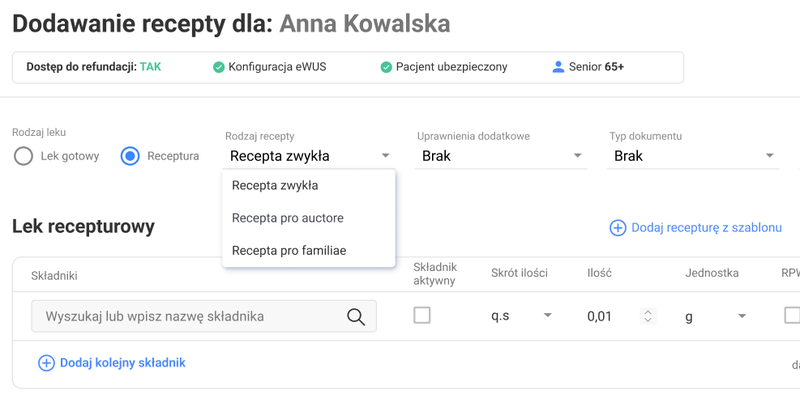The width and height of the screenshot is (800, 398).
Task: Open the Jednostka g dropdown
Action: click(715, 316)
